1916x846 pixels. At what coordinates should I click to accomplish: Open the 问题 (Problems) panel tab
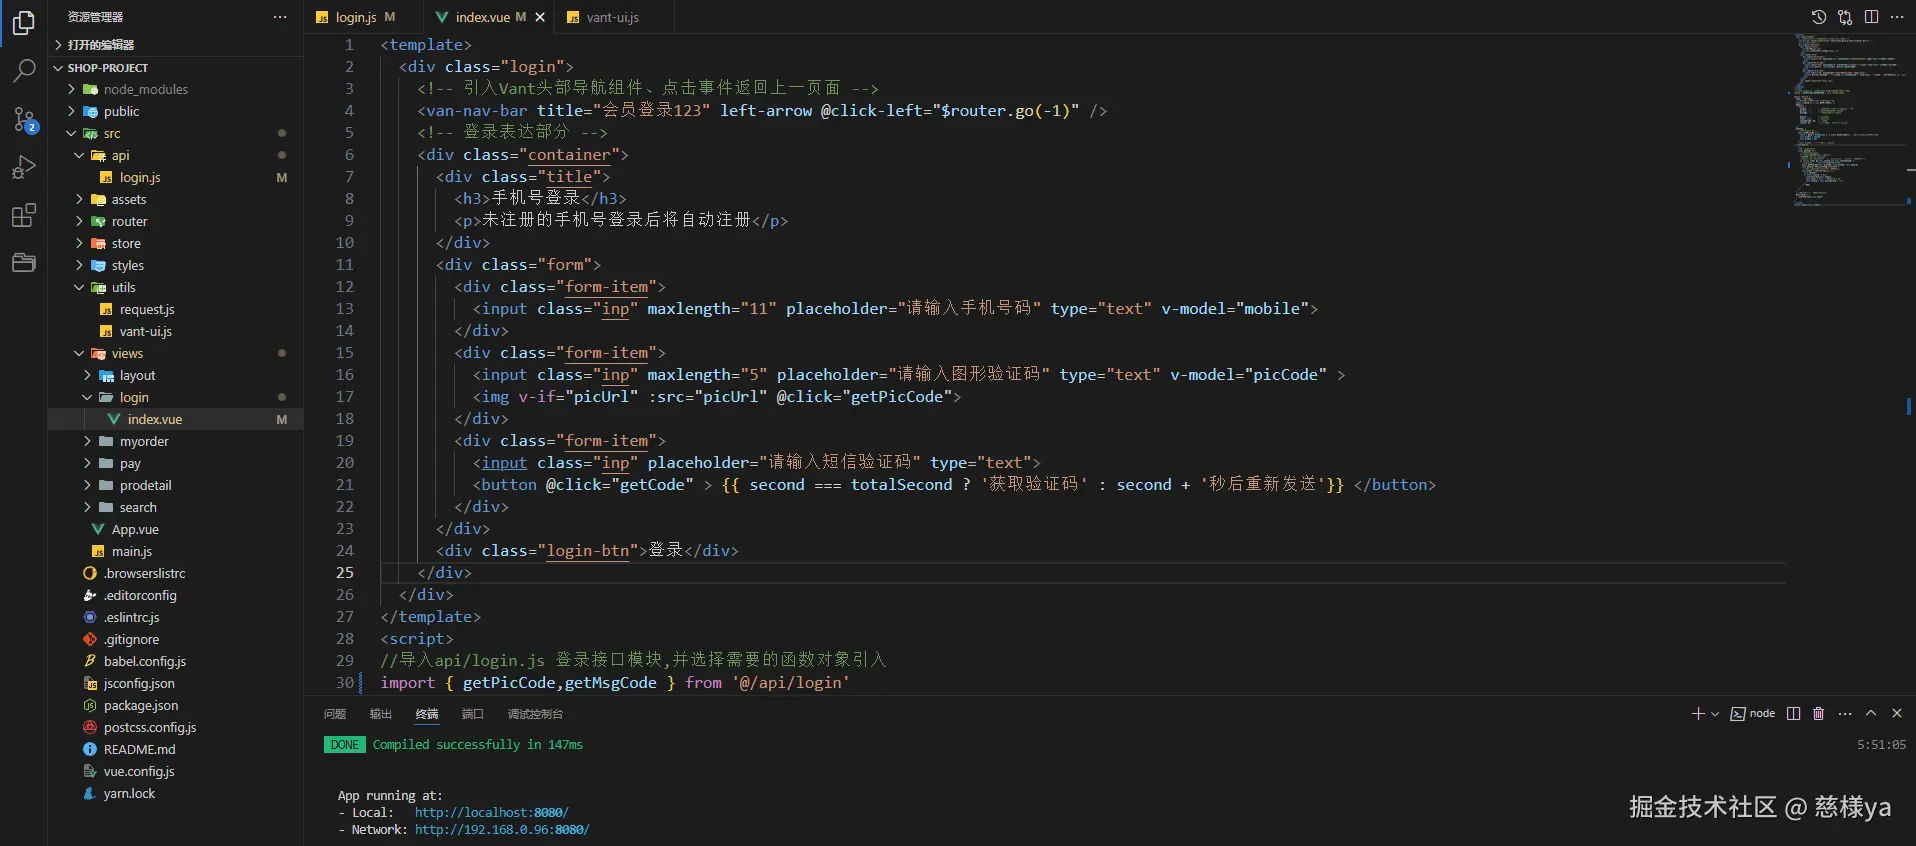tap(335, 714)
